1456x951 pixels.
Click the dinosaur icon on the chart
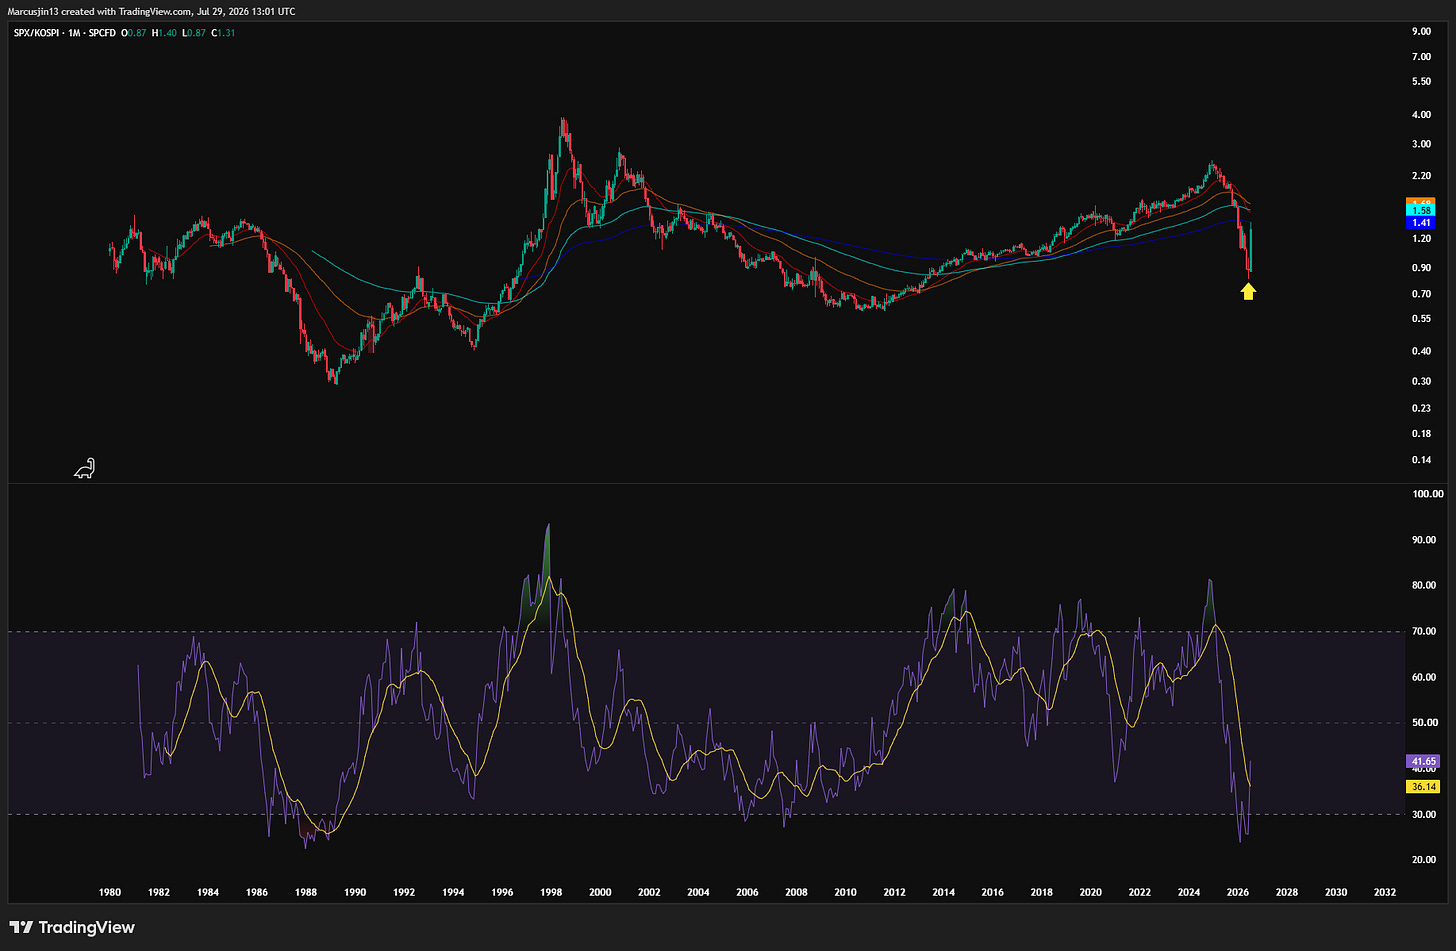85,468
